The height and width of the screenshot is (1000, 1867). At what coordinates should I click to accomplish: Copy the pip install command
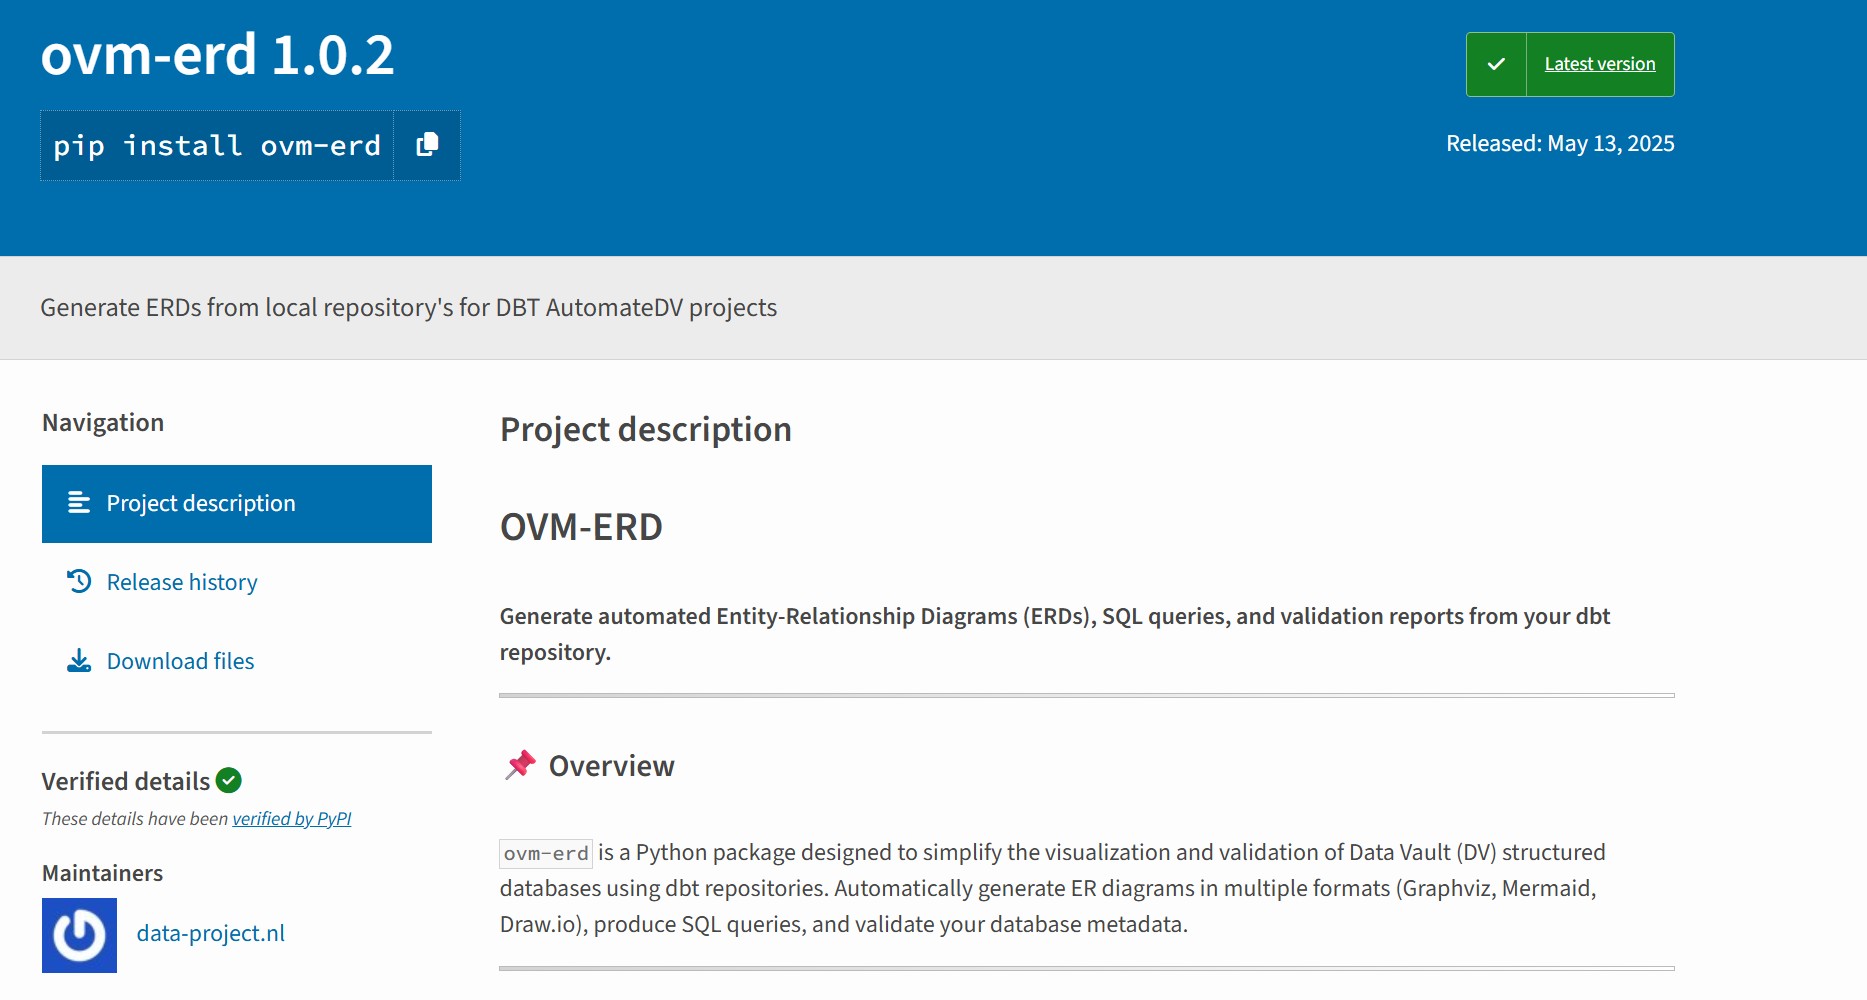click(x=427, y=145)
